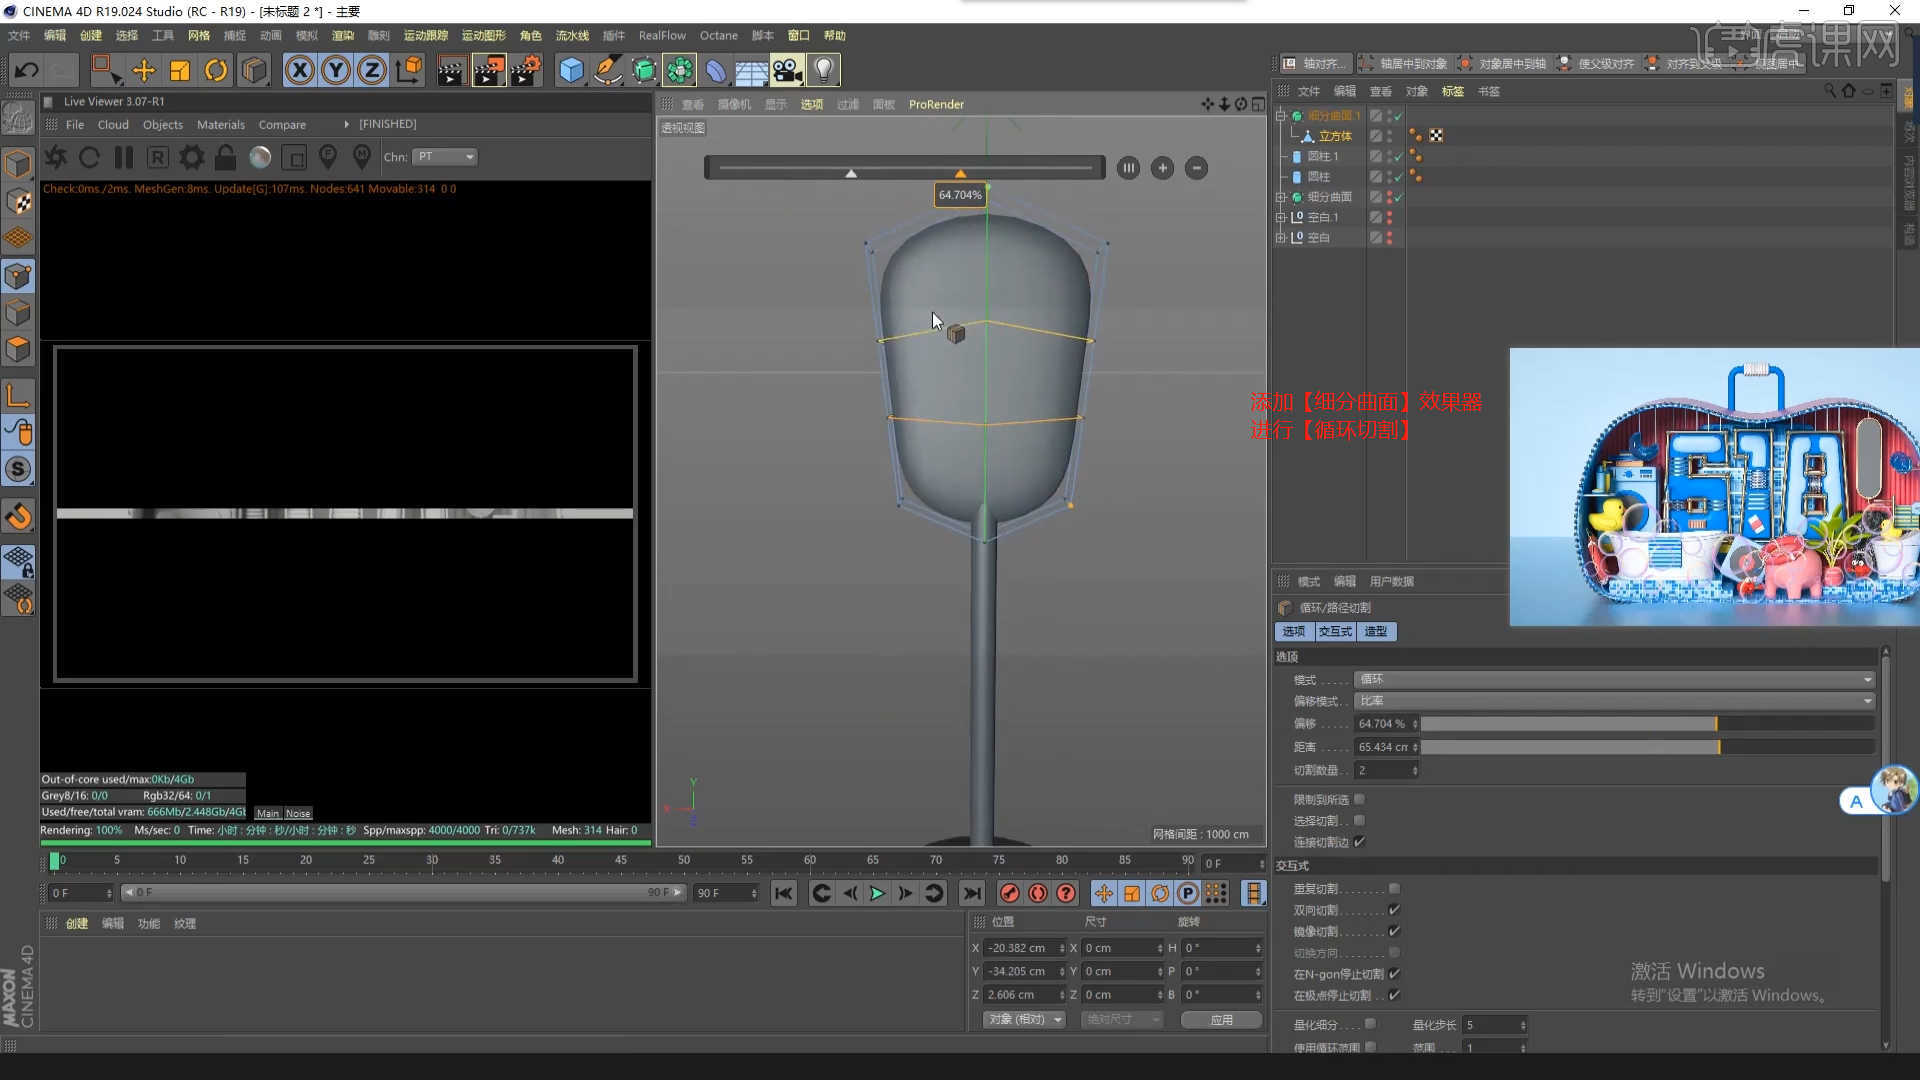Click the 应用 apply button
Image resolution: width=1920 pixels, height=1080 pixels.
click(1221, 1020)
